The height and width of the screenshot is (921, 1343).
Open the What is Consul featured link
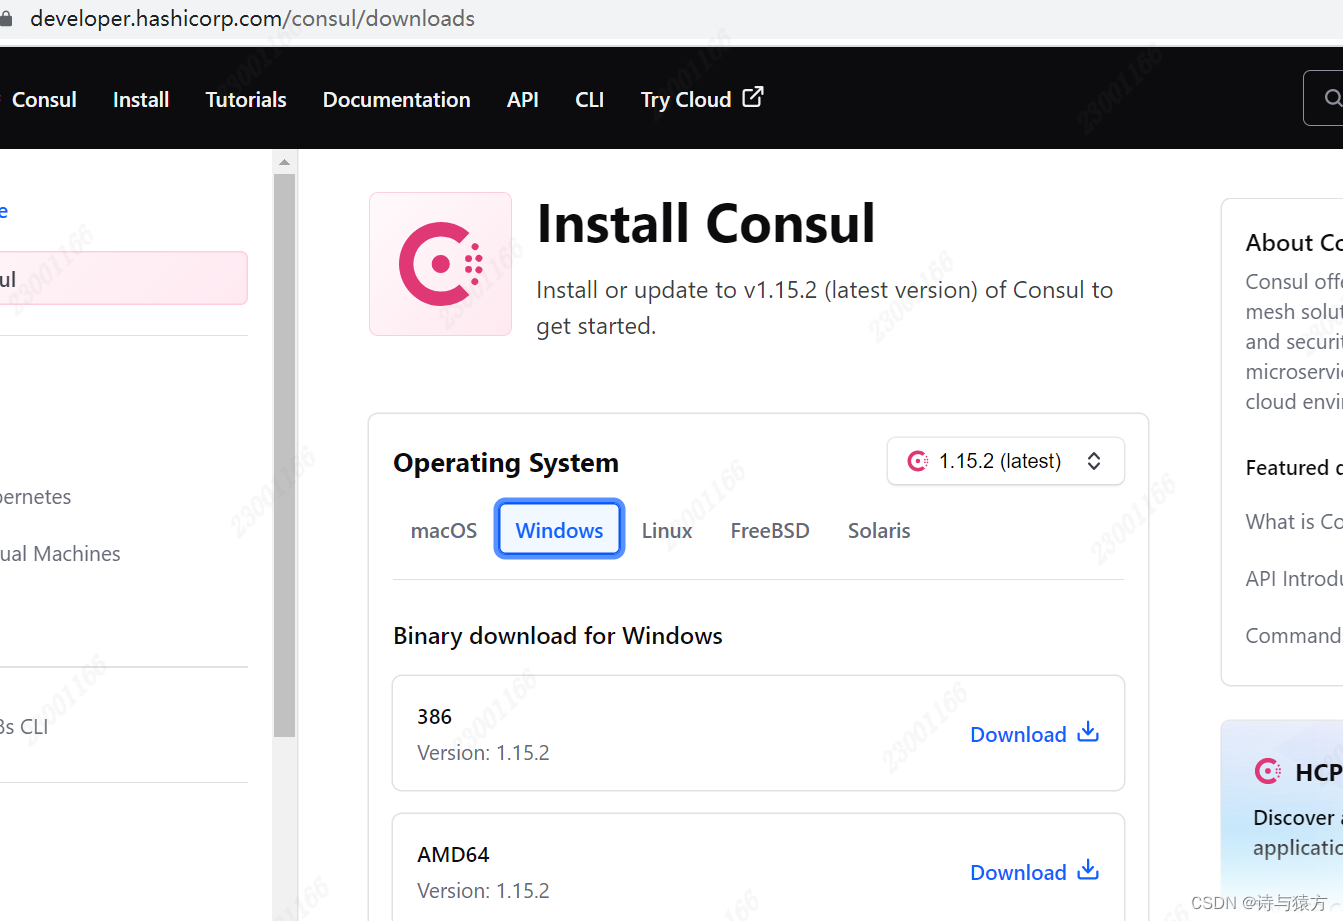[x=1294, y=522]
